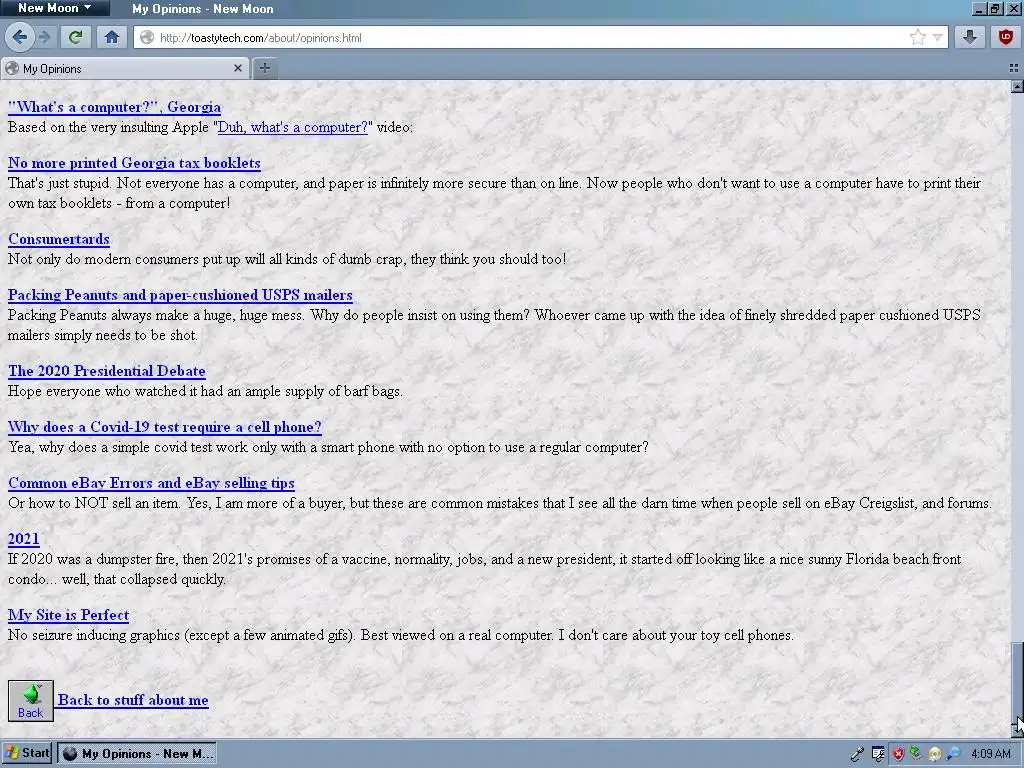The image size is (1024, 768).
Task: Open the URL history dropdown arrow
Action: point(937,37)
